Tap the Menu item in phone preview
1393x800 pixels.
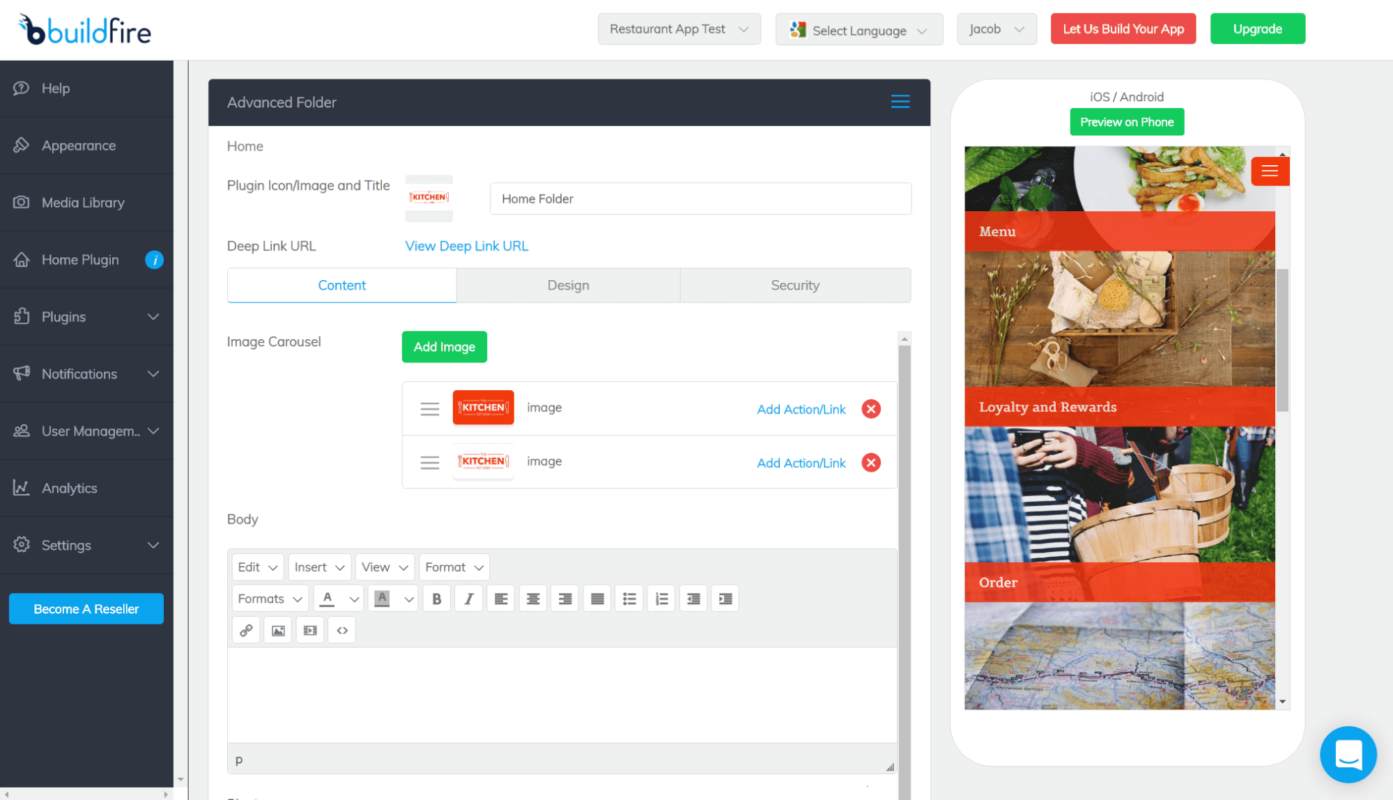click(x=1120, y=231)
